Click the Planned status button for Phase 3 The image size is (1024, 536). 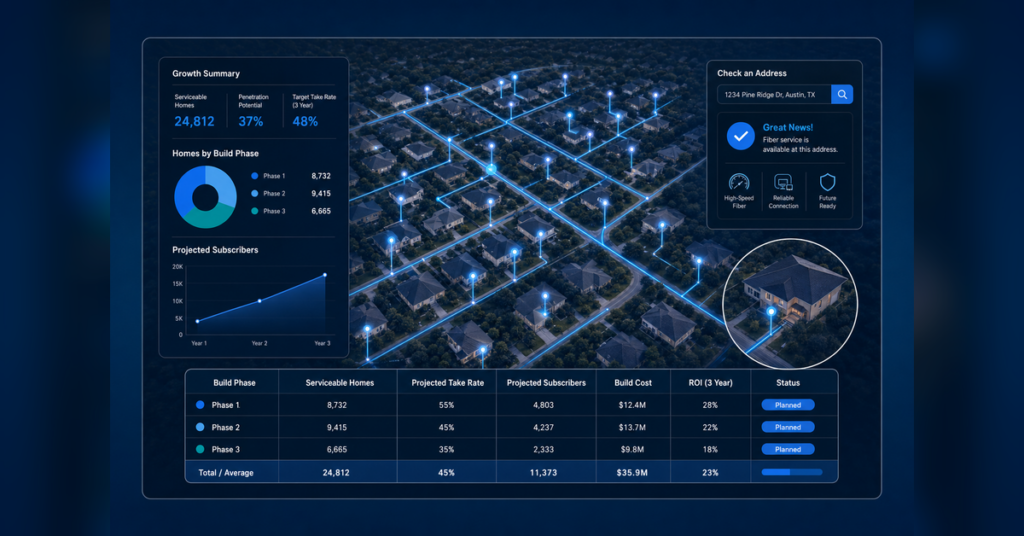click(x=788, y=449)
